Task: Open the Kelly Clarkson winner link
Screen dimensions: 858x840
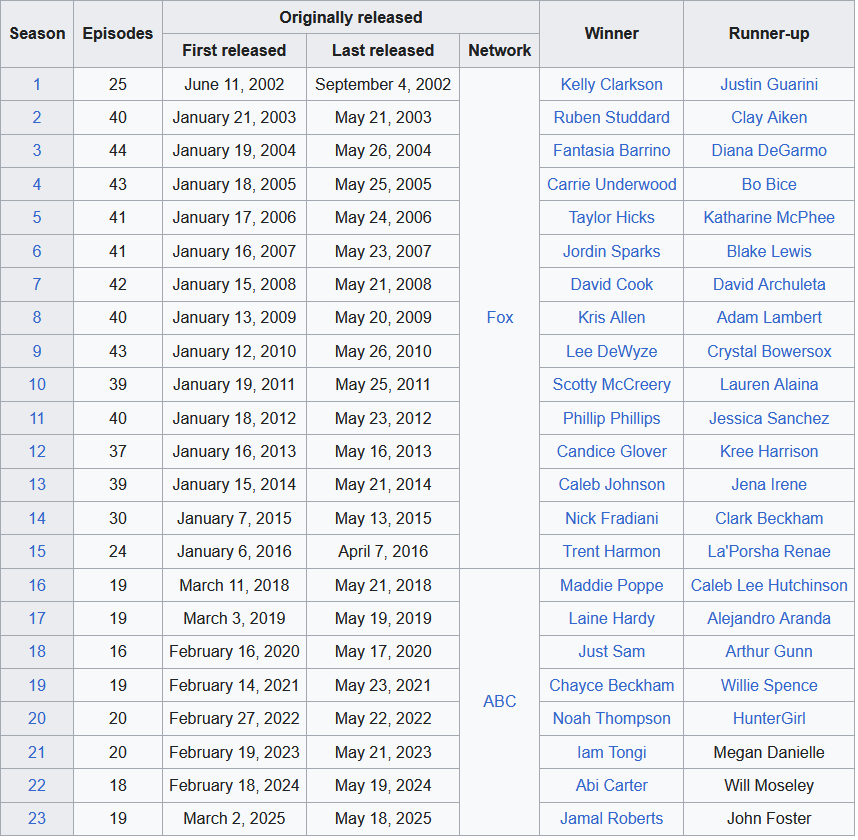Action: [611, 84]
